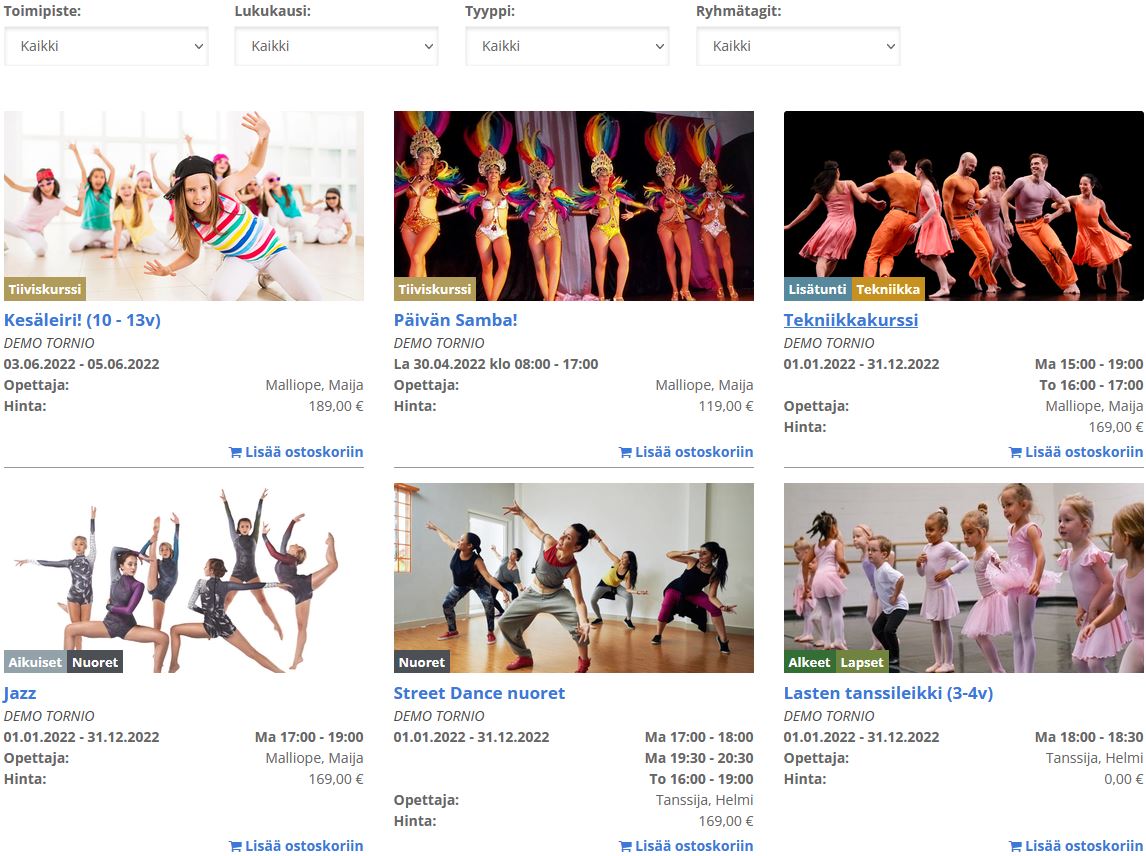The width and height of the screenshot is (1146, 856).
Task: Click the Tiiviskurssi tag on Kesäleiri image
Action: [x=45, y=290]
